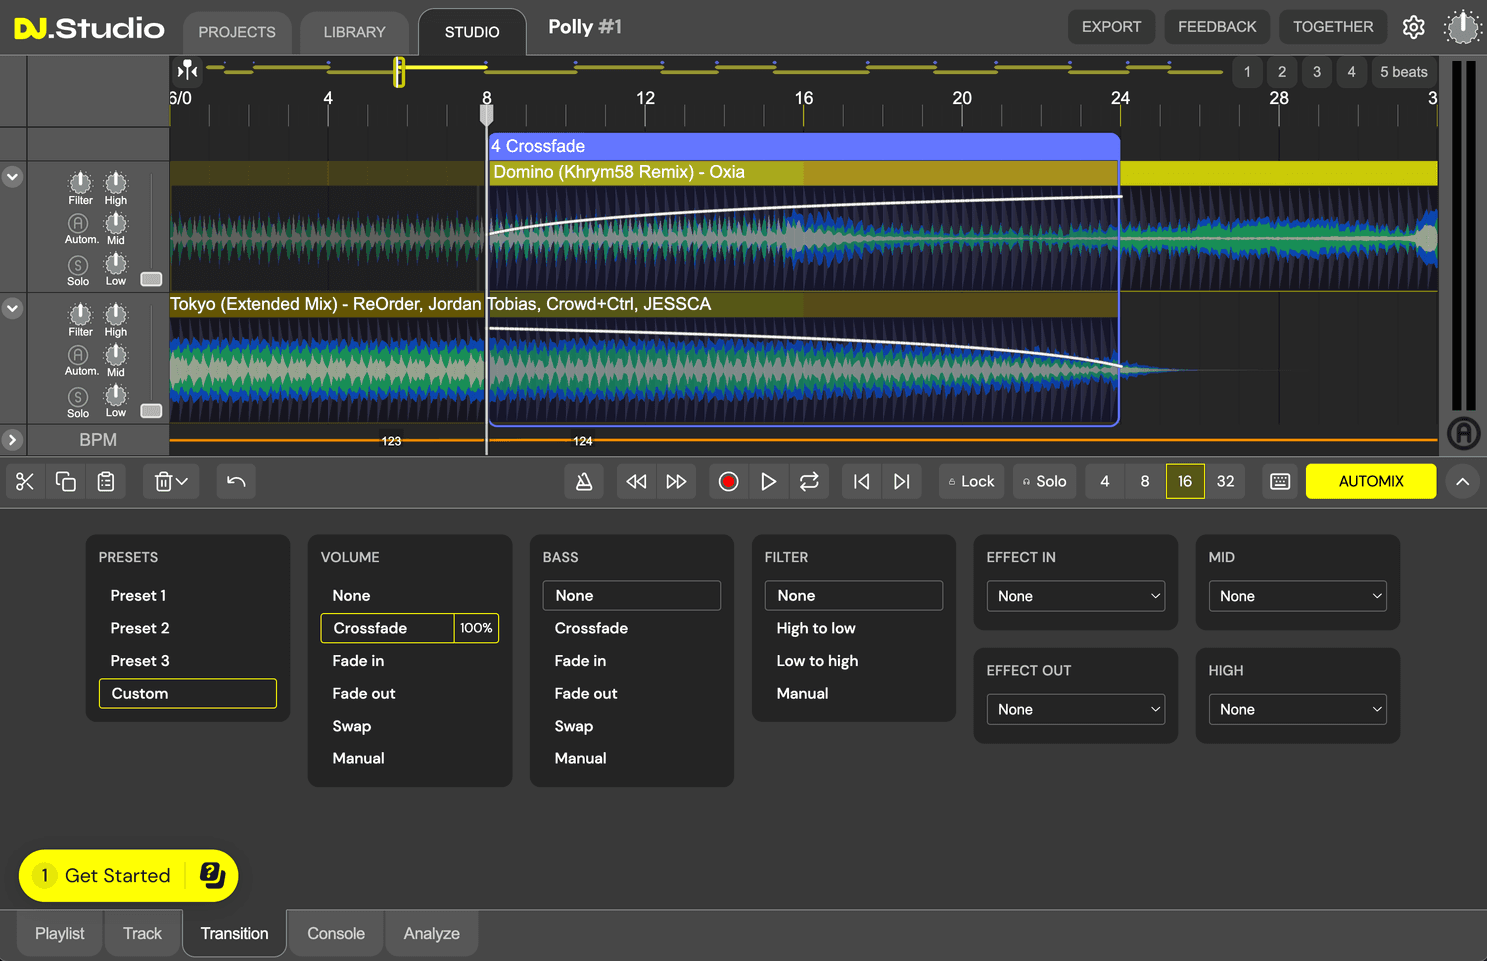Viewport: 1487px width, 961px height.
Task: Toggle loop playback icon
Action: pos(809,482)
